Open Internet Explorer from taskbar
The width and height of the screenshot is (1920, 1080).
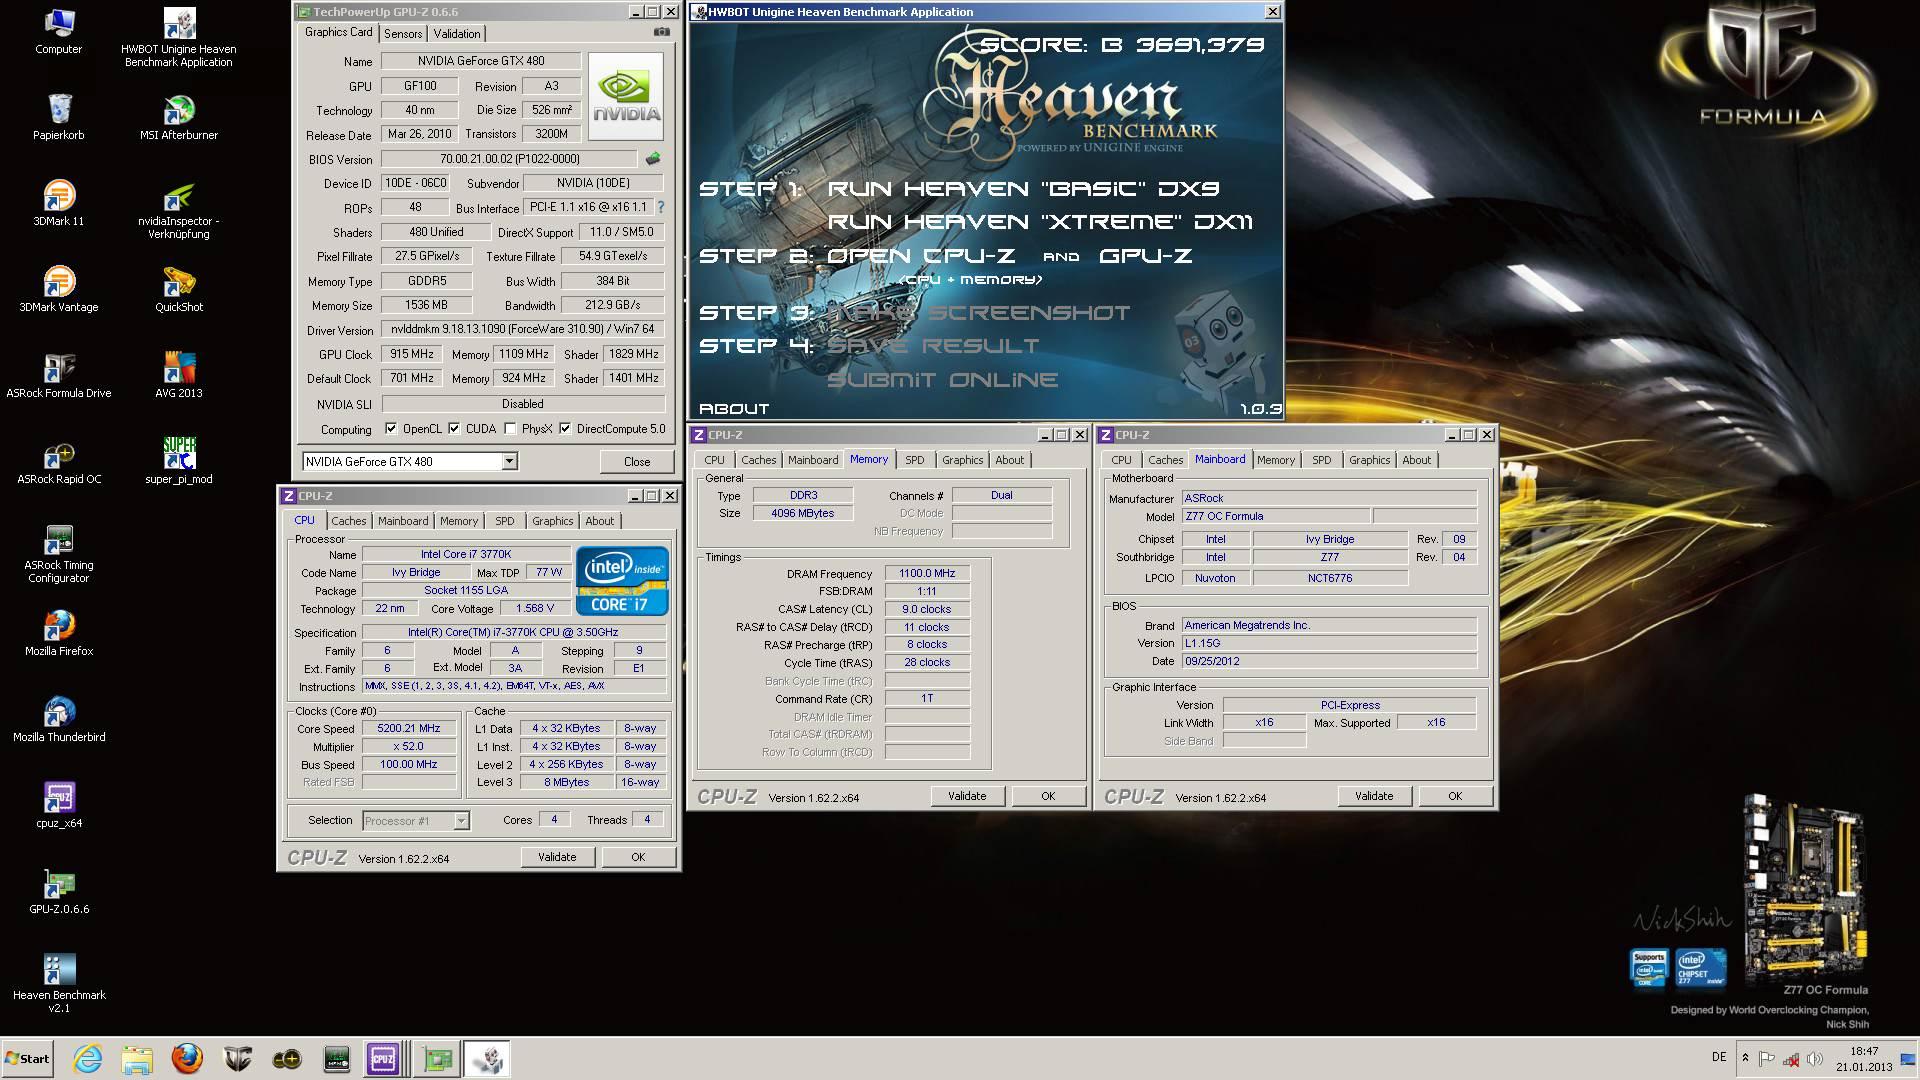(x=88, y=1058)
